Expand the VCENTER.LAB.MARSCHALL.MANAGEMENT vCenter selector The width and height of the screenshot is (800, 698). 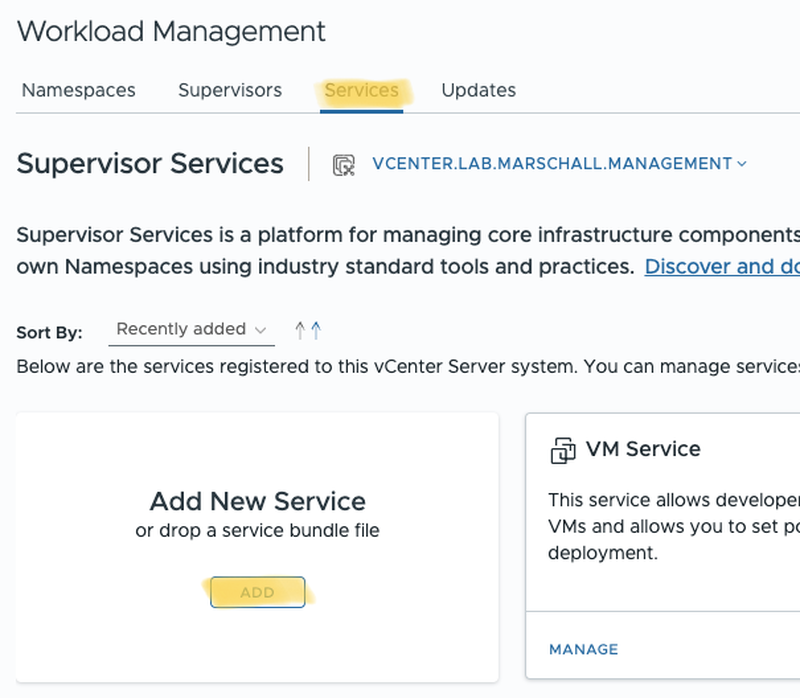click(x=552, y=164)
